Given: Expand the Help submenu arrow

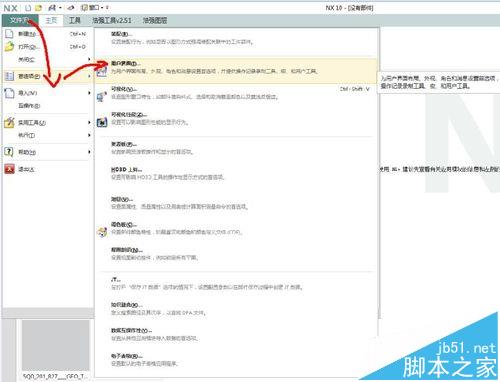Looking at the screenshot, I should click(89, 152).
